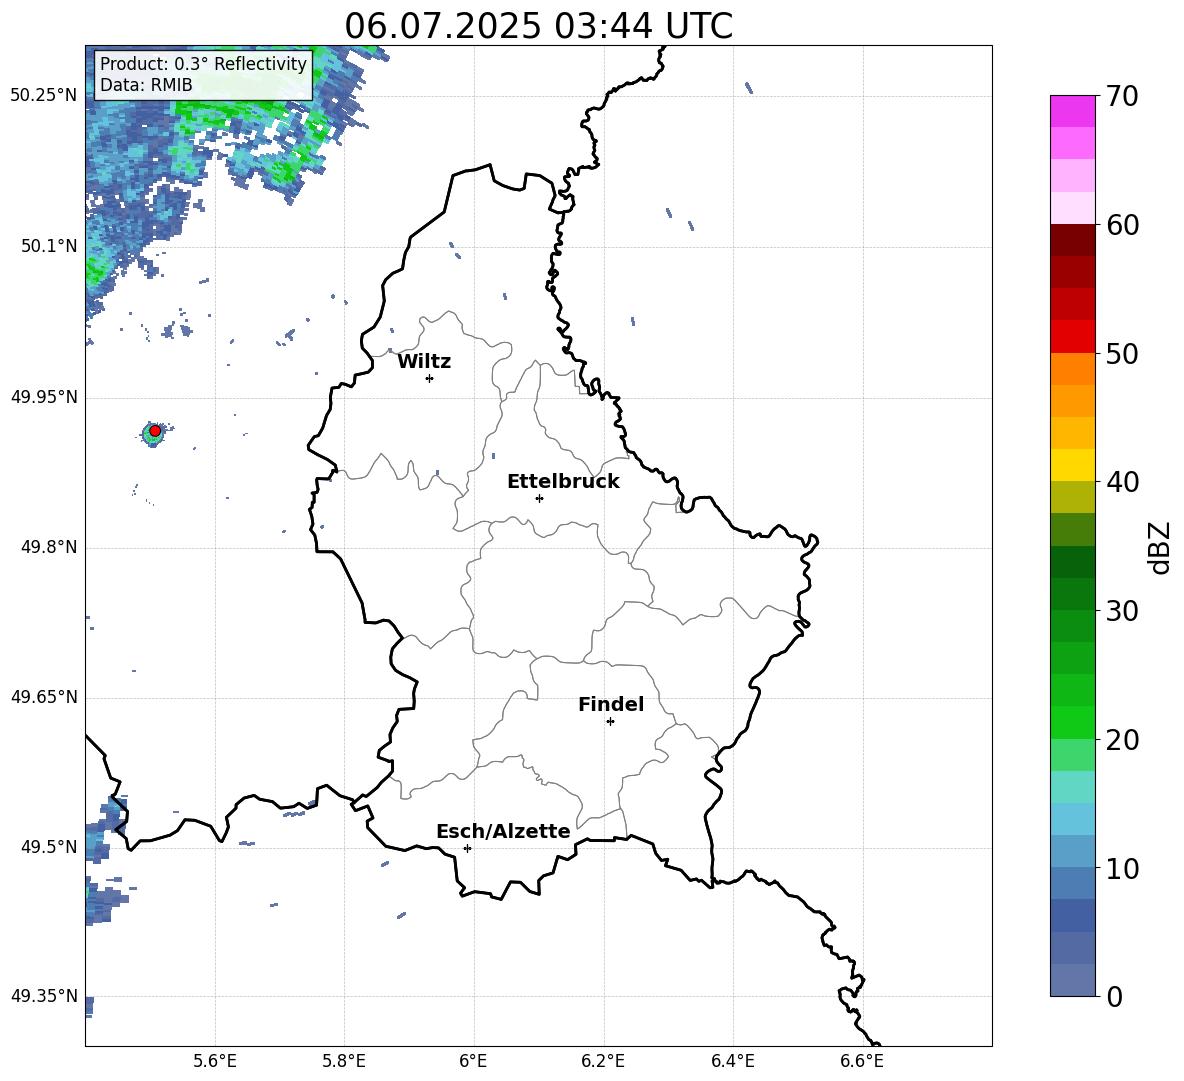Click the colorbar tick label 40

point(1122,482)
